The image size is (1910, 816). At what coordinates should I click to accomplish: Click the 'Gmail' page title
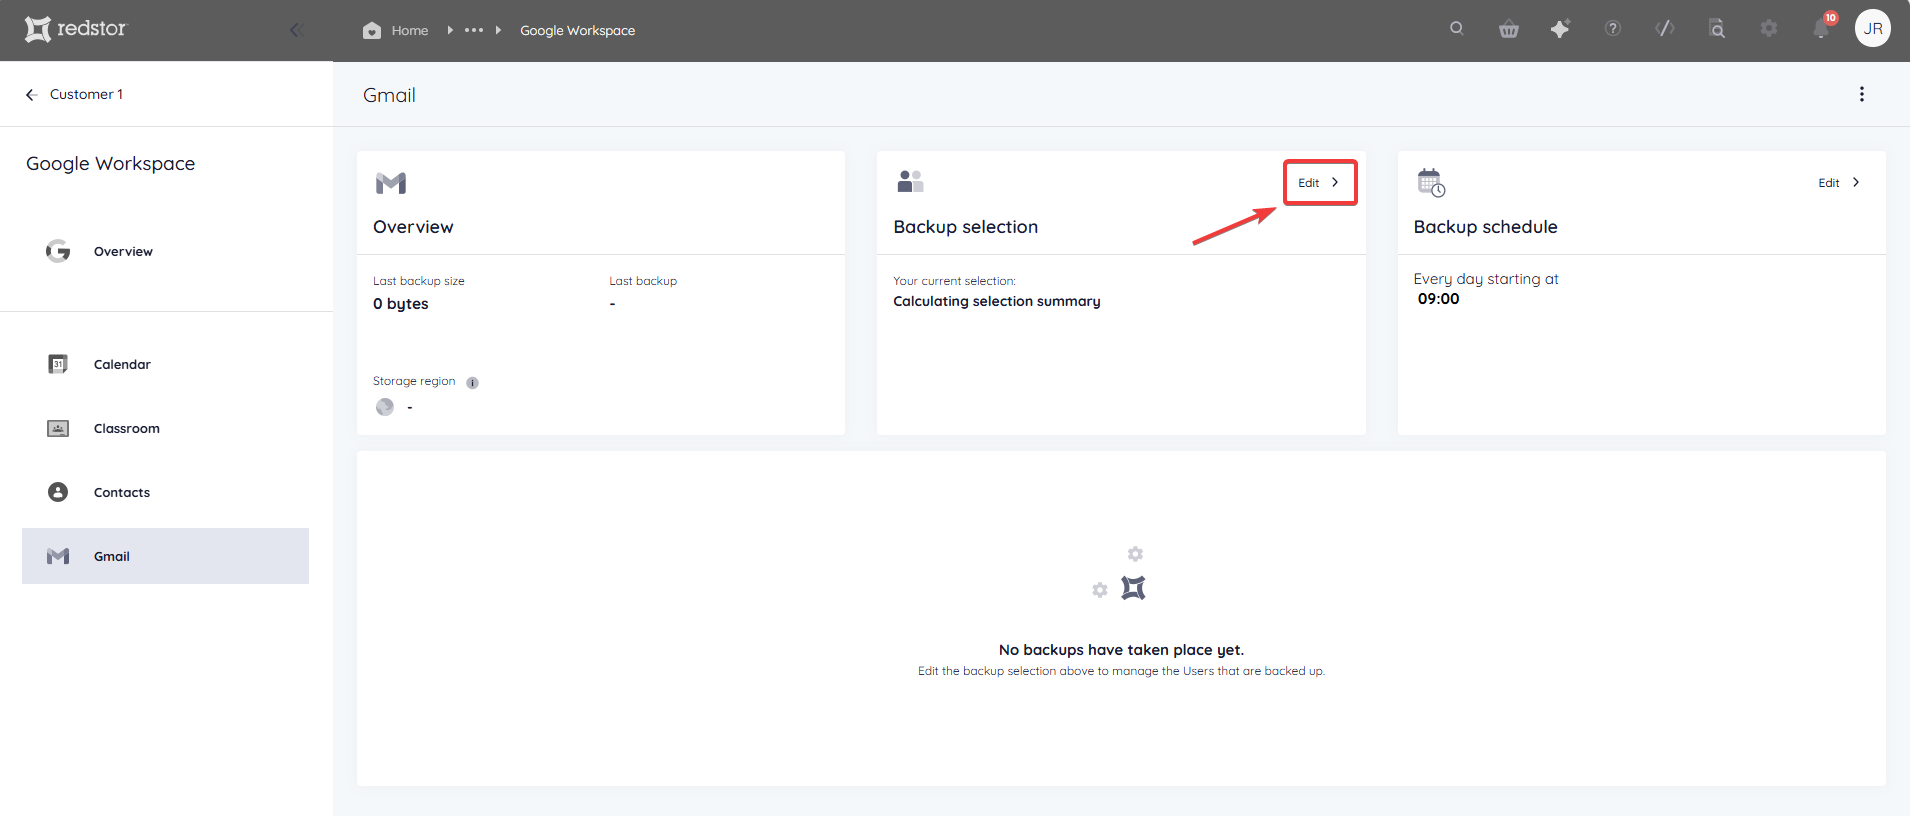point(389,95)
